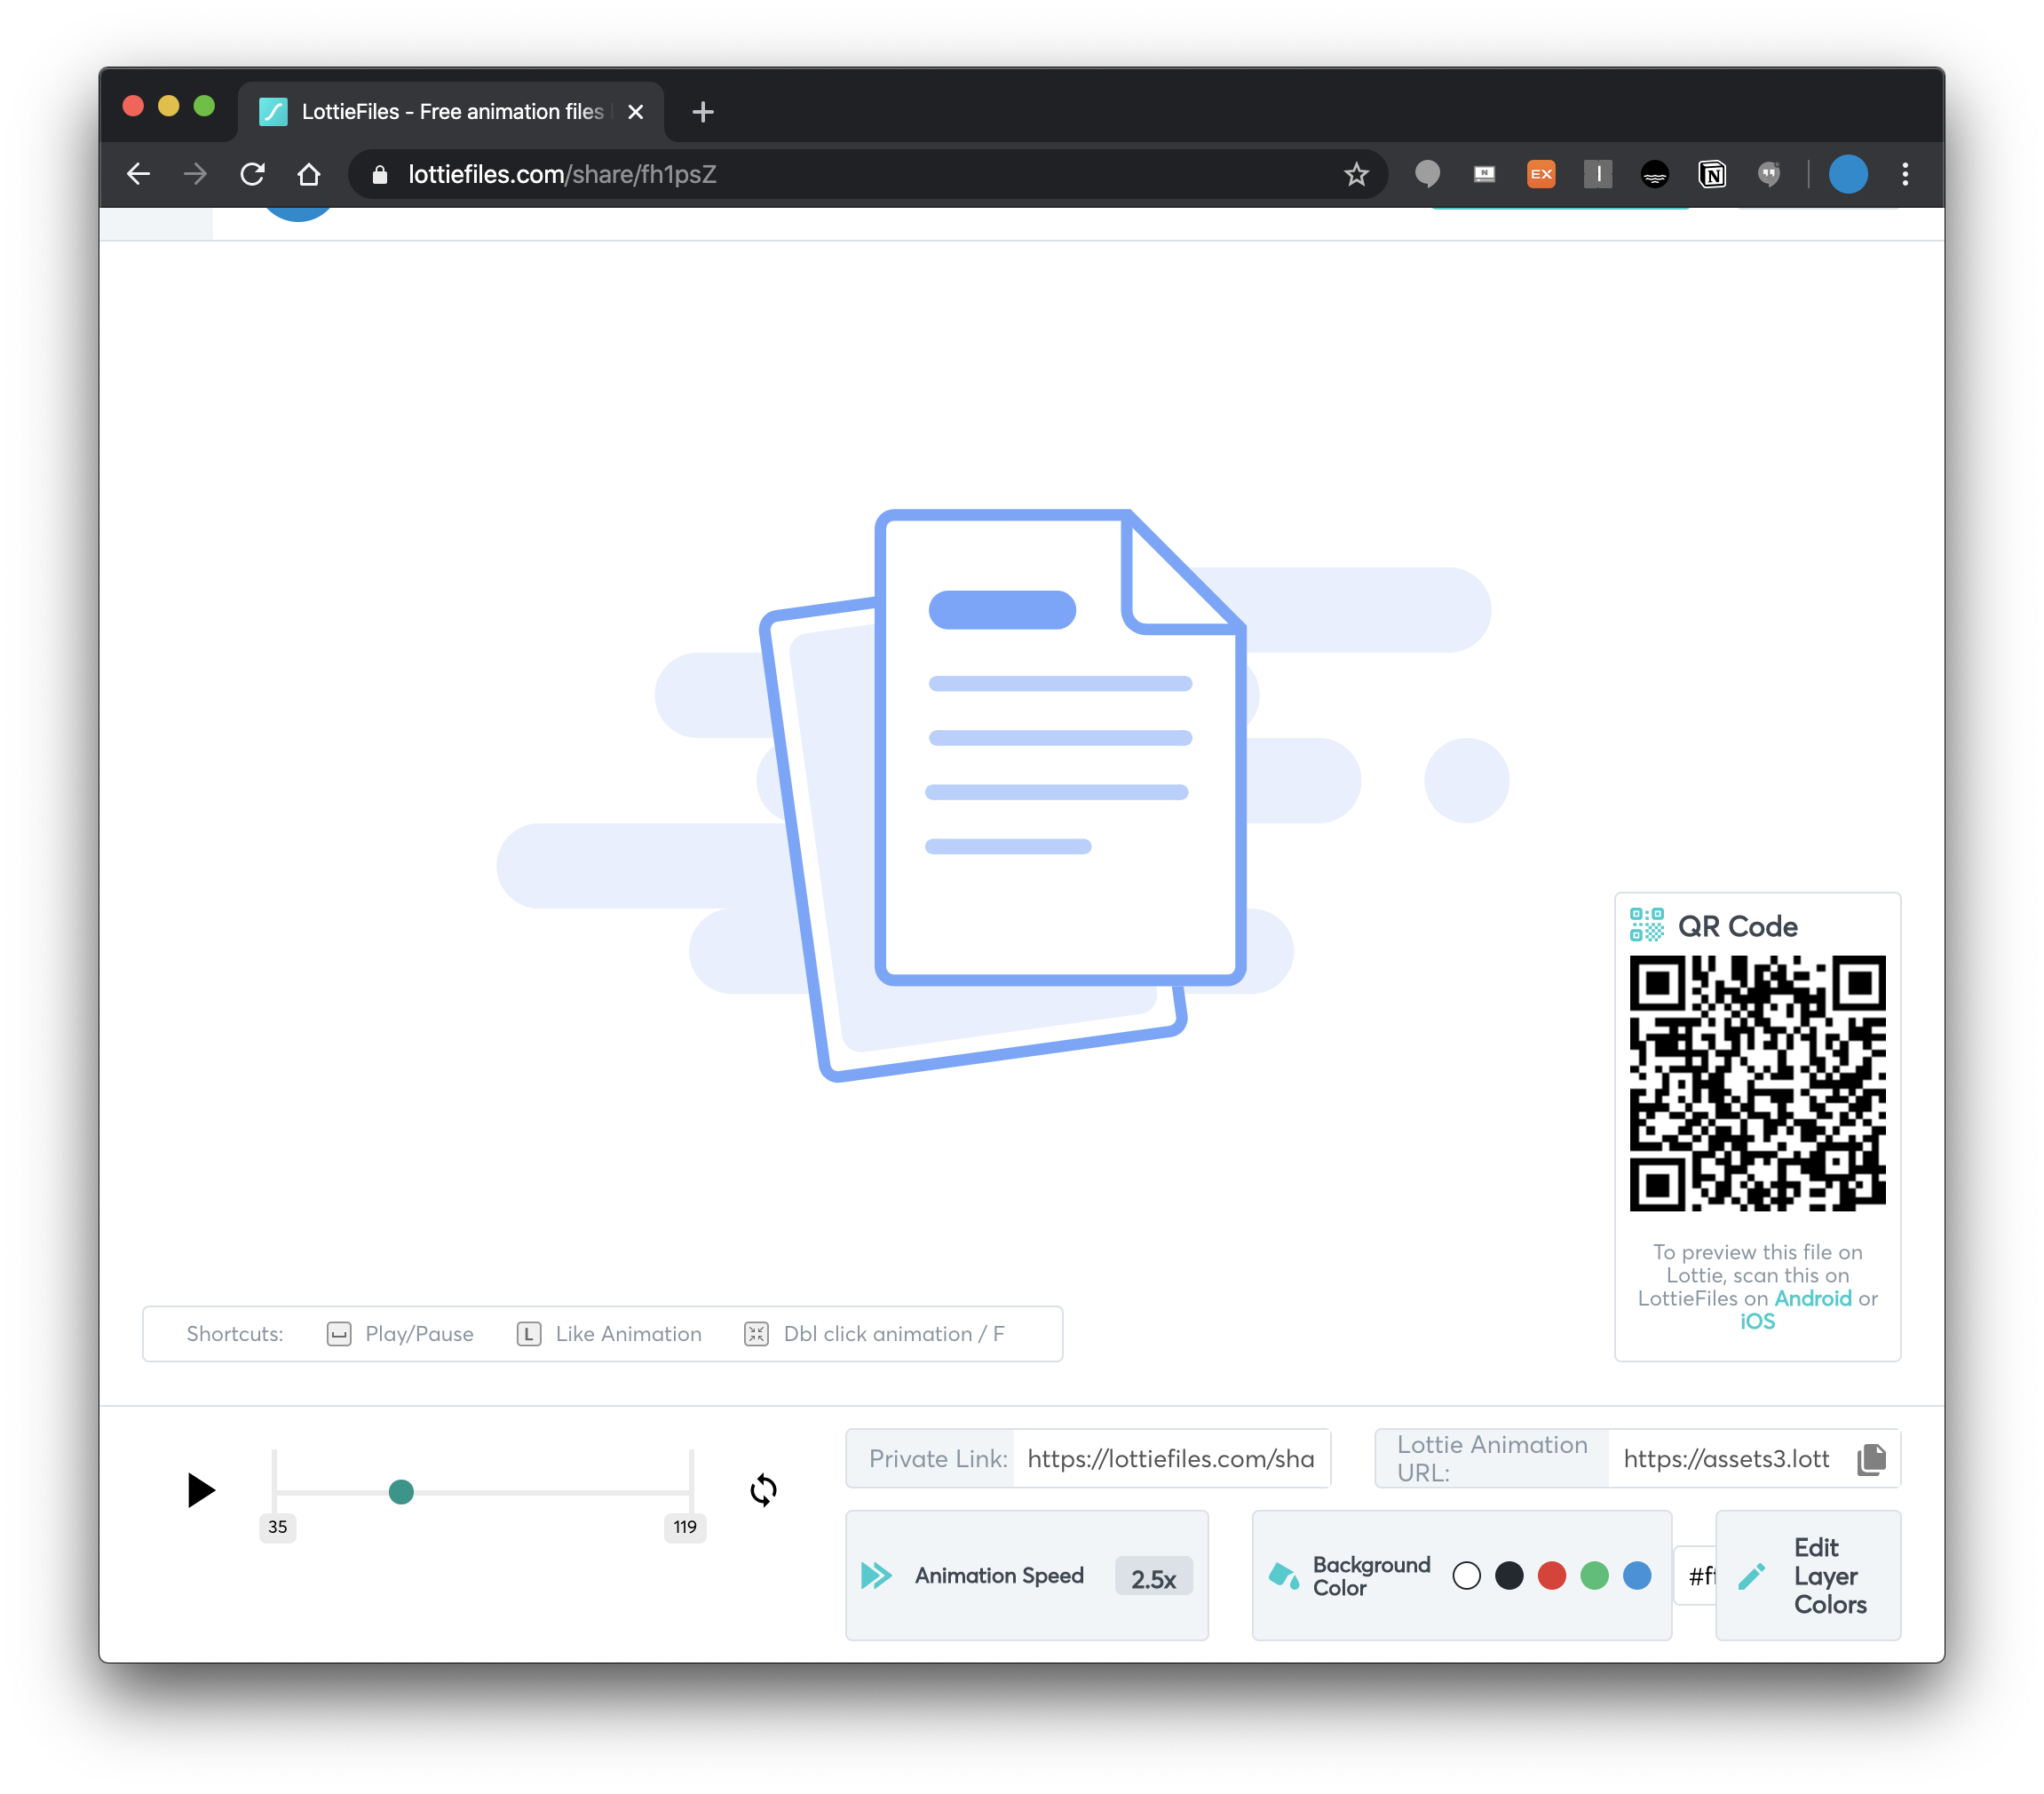Click the lock site info icon
This screenshot has height=1794, width=2044.
[x=379, y=175]
